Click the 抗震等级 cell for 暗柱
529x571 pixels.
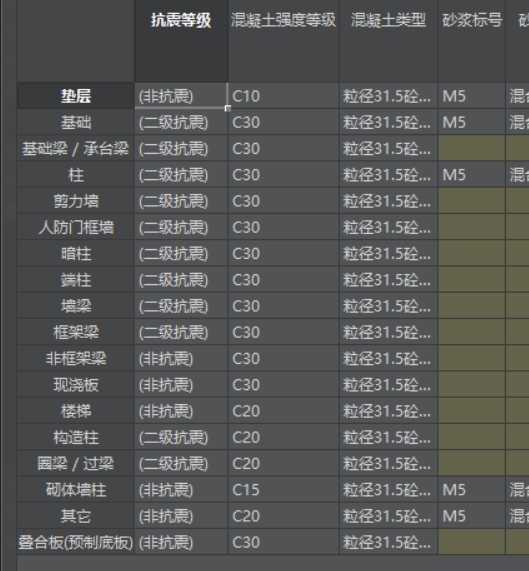coord(181,253)
